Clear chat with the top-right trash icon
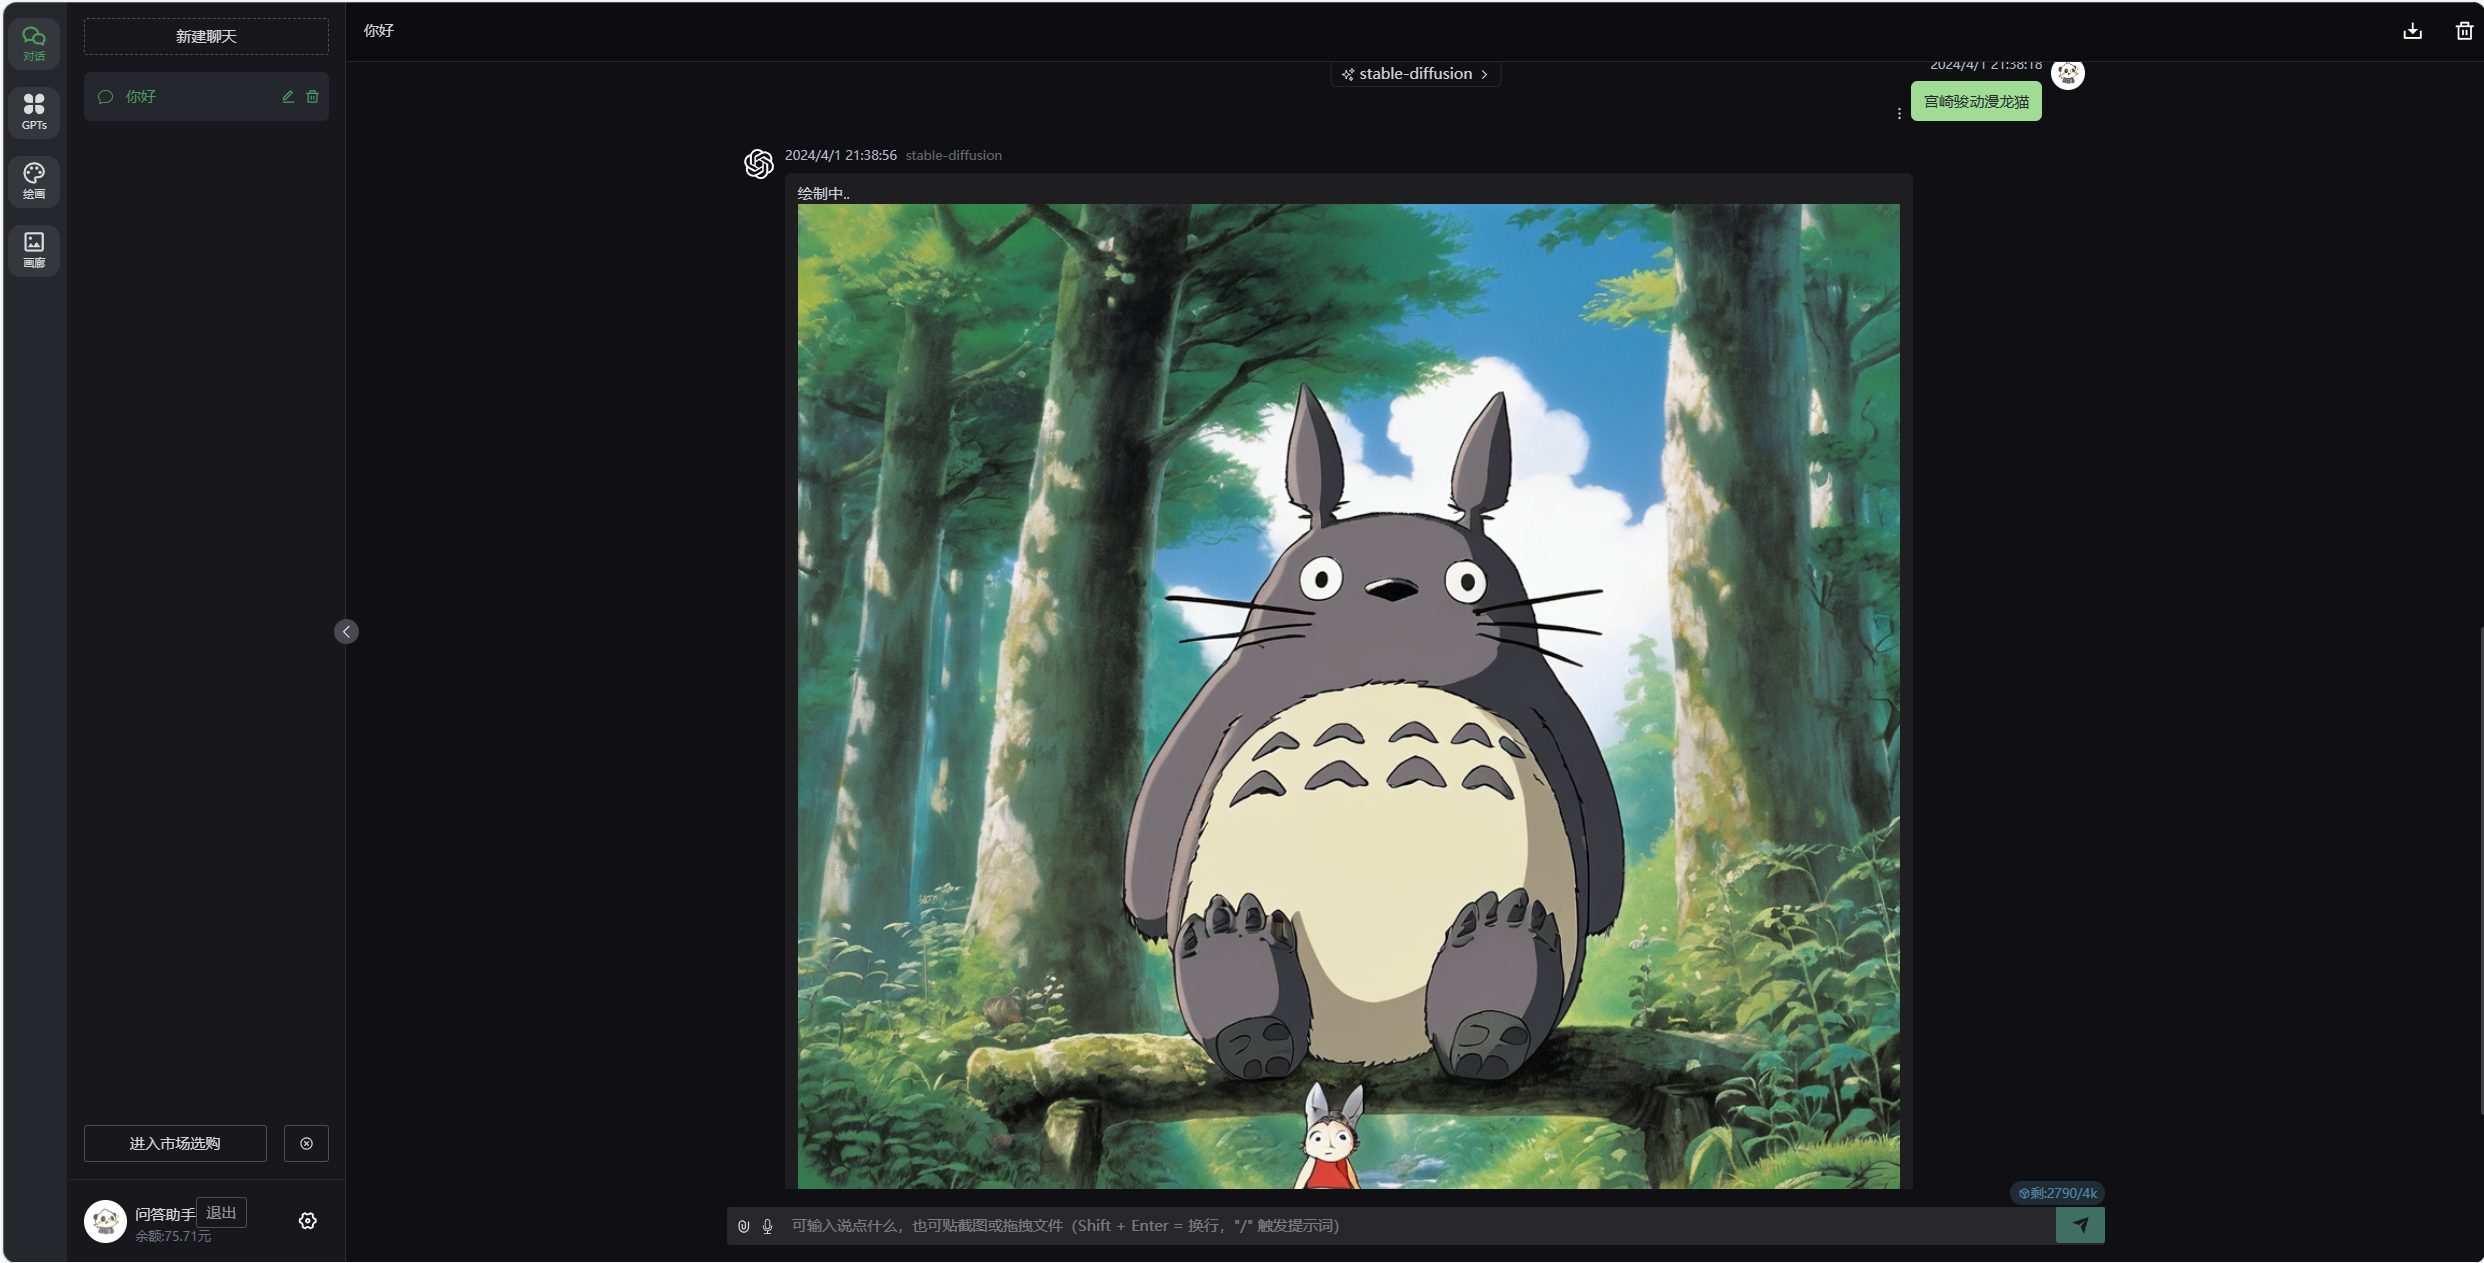 [2464, 31]
